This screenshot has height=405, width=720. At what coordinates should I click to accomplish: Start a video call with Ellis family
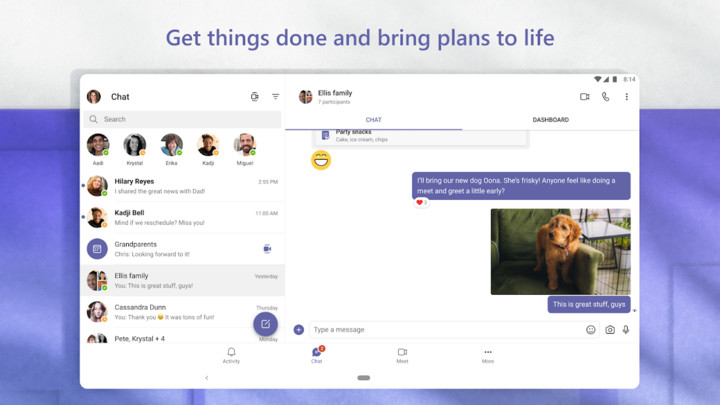pyautogui.click(x=585, y=97)
